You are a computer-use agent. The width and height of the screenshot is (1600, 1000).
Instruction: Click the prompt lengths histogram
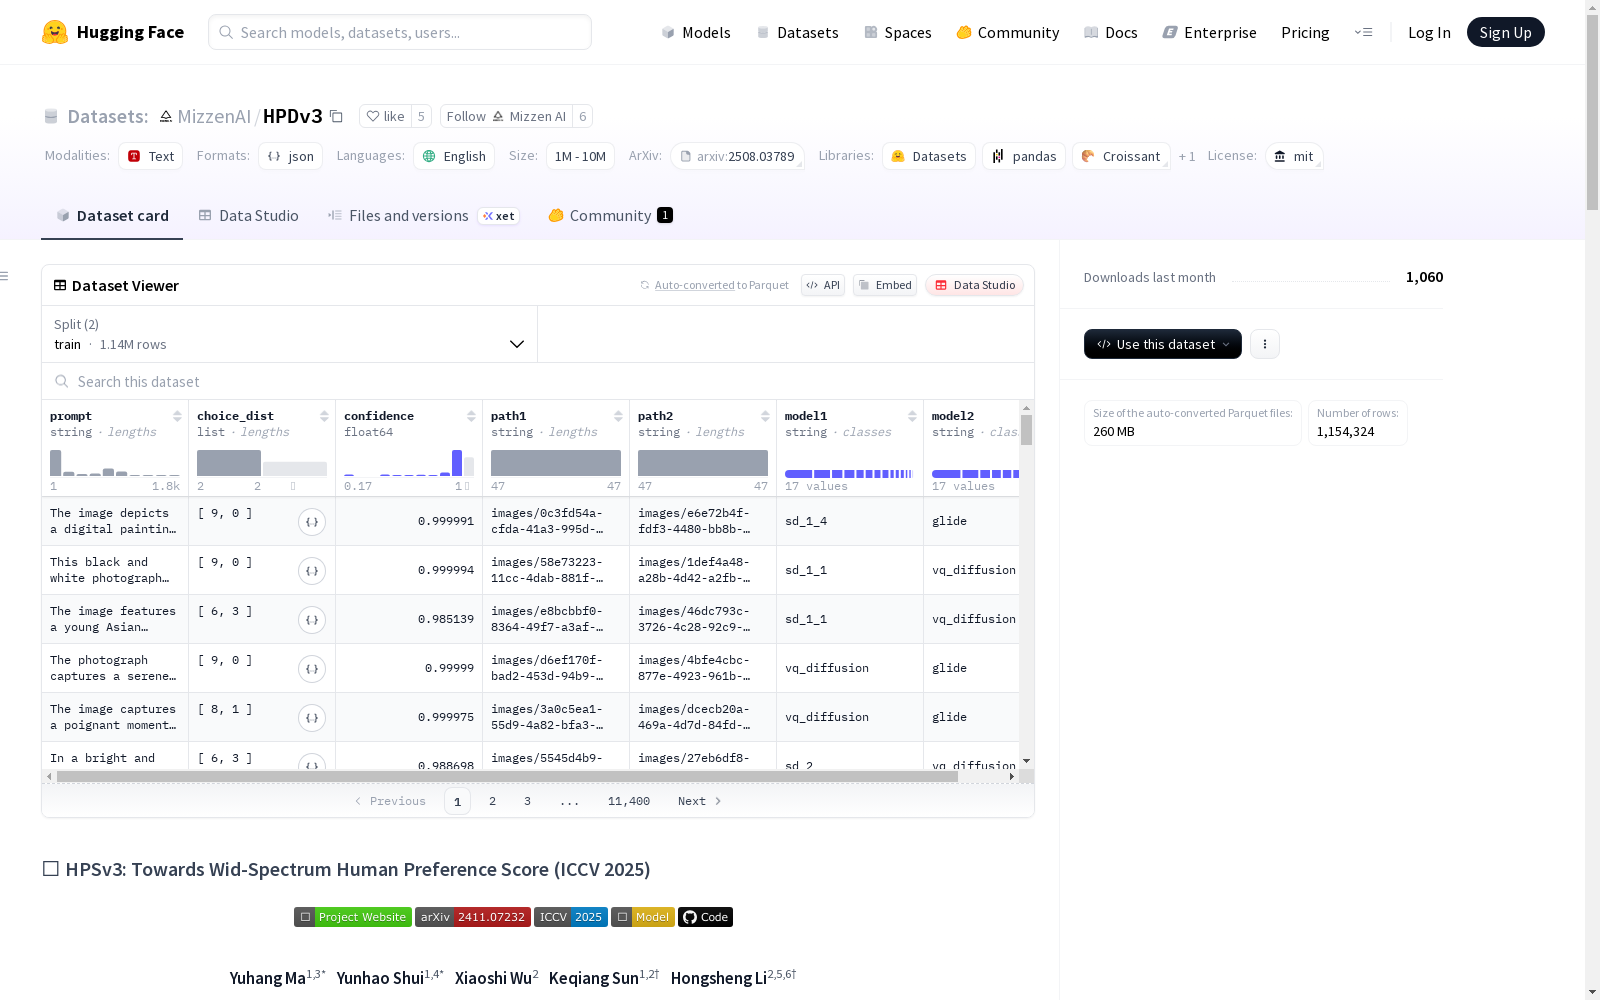(x=115, y=462)
